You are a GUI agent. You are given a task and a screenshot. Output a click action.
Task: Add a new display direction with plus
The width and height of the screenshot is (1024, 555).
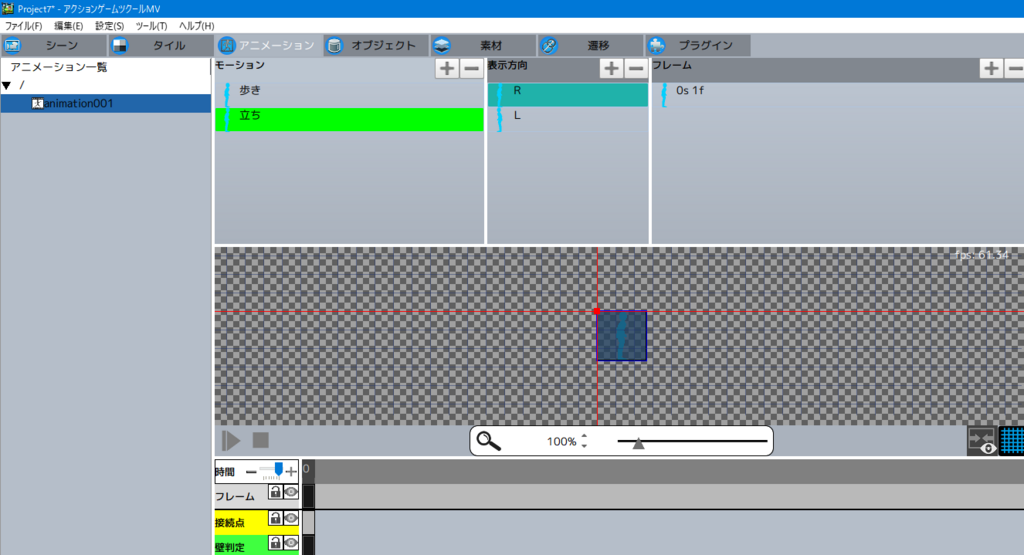point(611,69)
